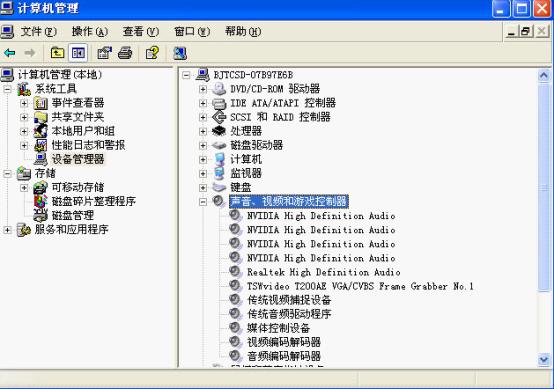Select 设备管理器 in the left tree
Image resolution: width=554 pixels, height=389 pixels.
(78, 159)
